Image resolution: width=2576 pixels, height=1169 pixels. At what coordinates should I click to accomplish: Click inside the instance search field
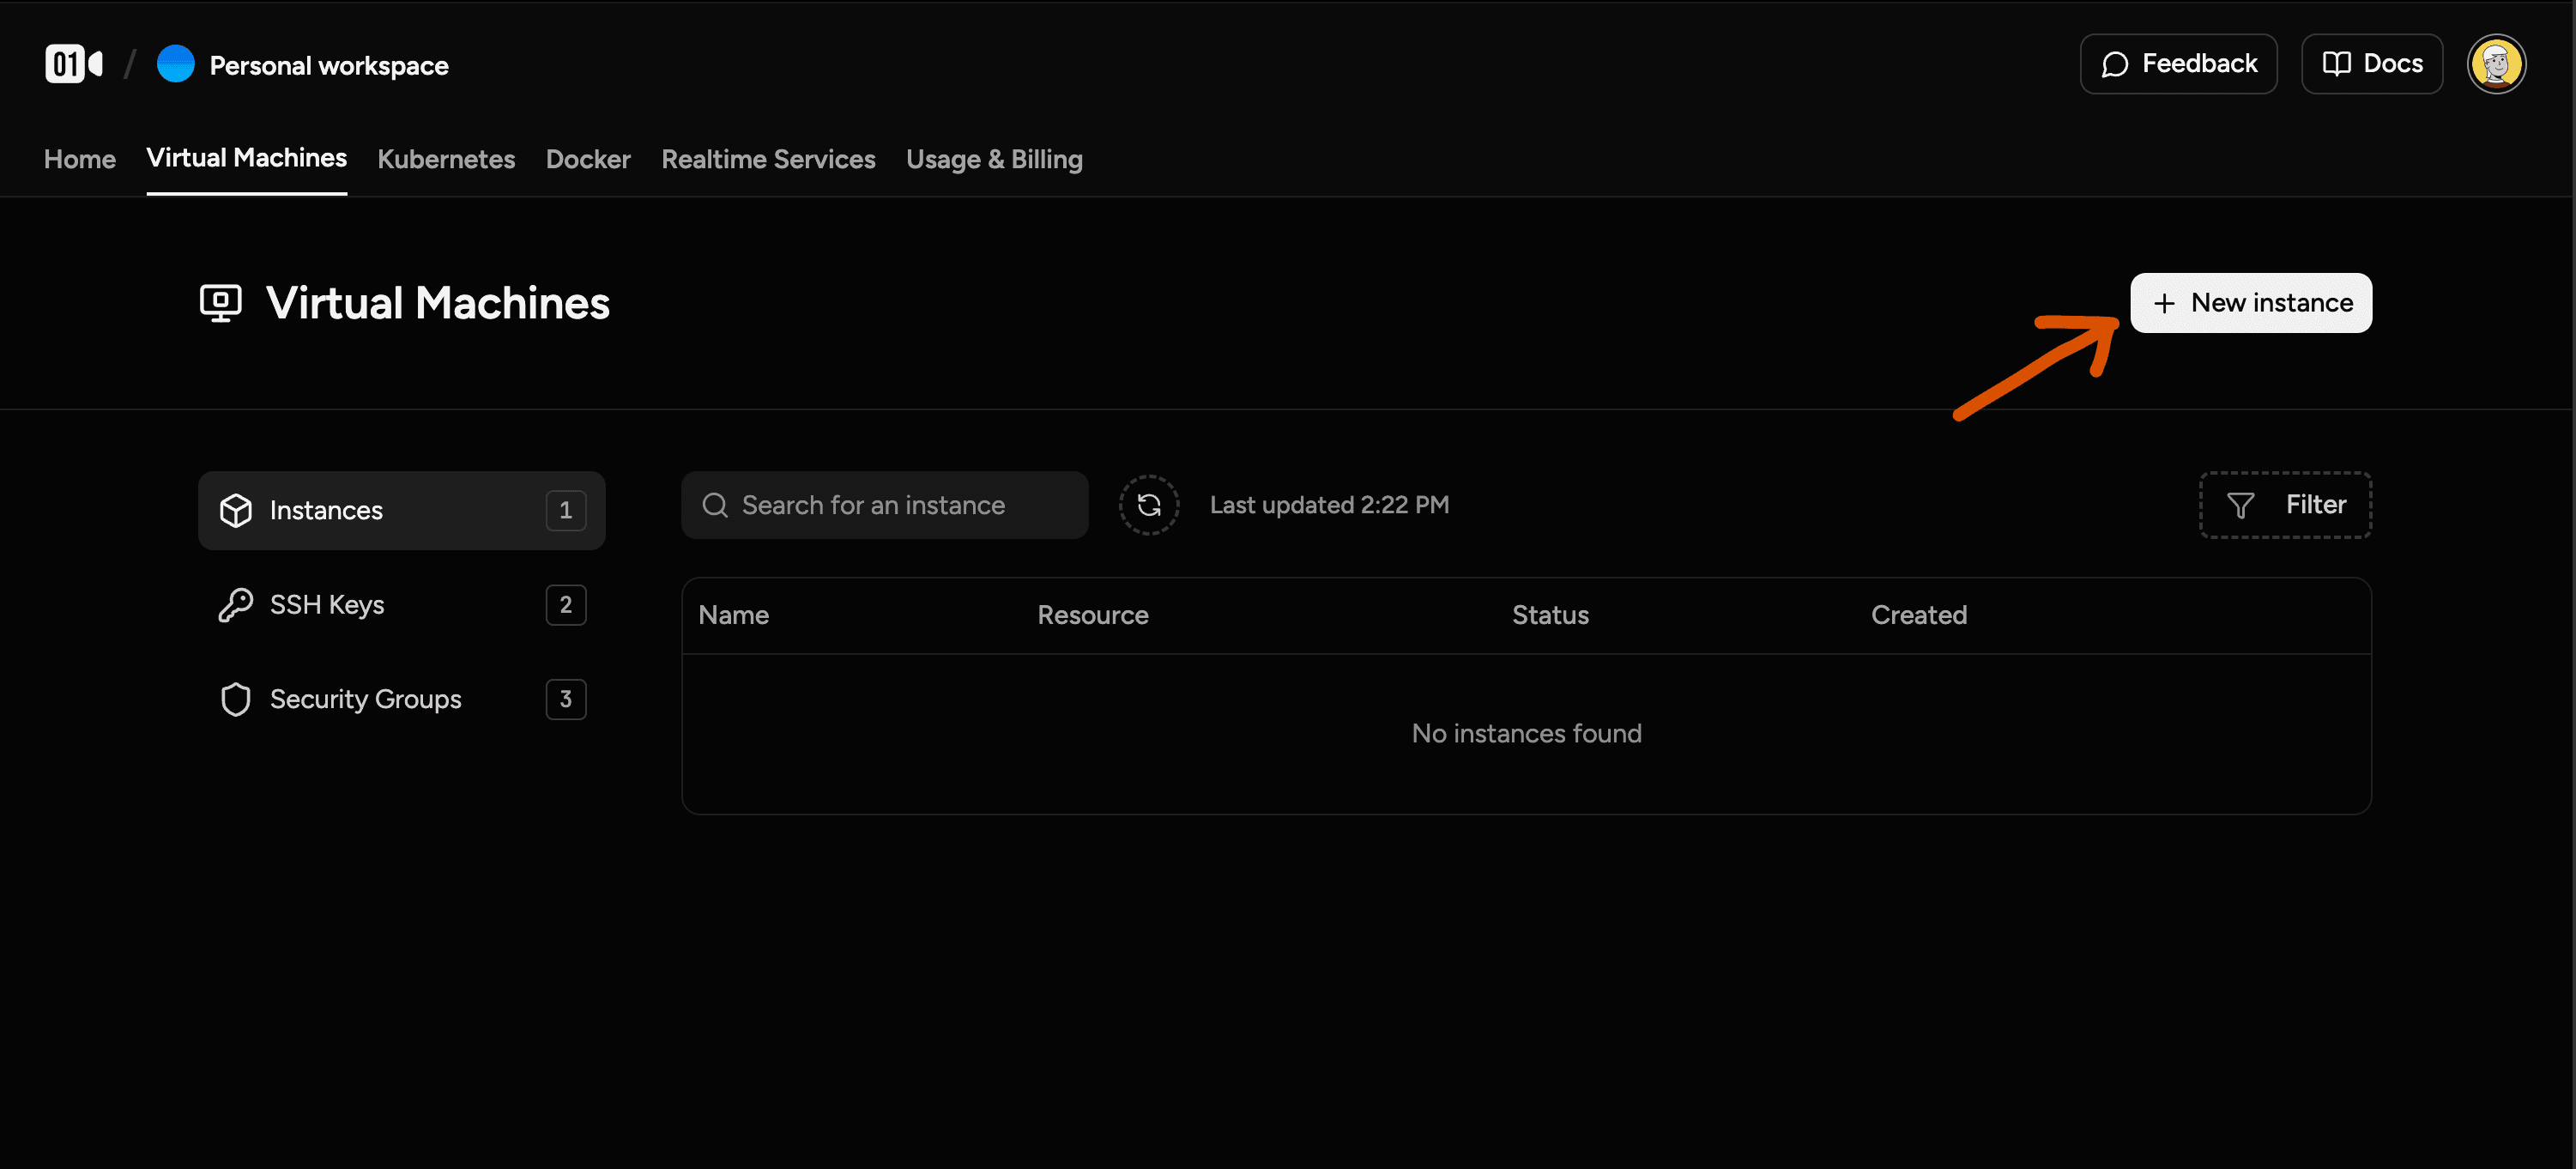click(885, 505)
